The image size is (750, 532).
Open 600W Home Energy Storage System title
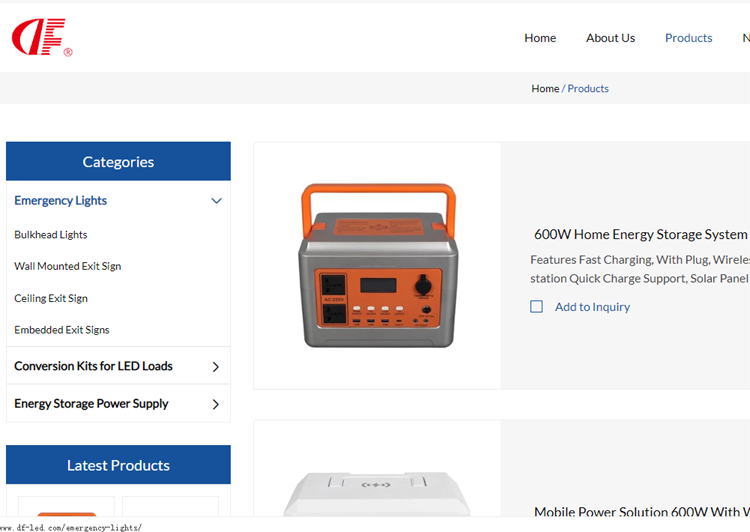pyautogui.click(x=641, y=235)
